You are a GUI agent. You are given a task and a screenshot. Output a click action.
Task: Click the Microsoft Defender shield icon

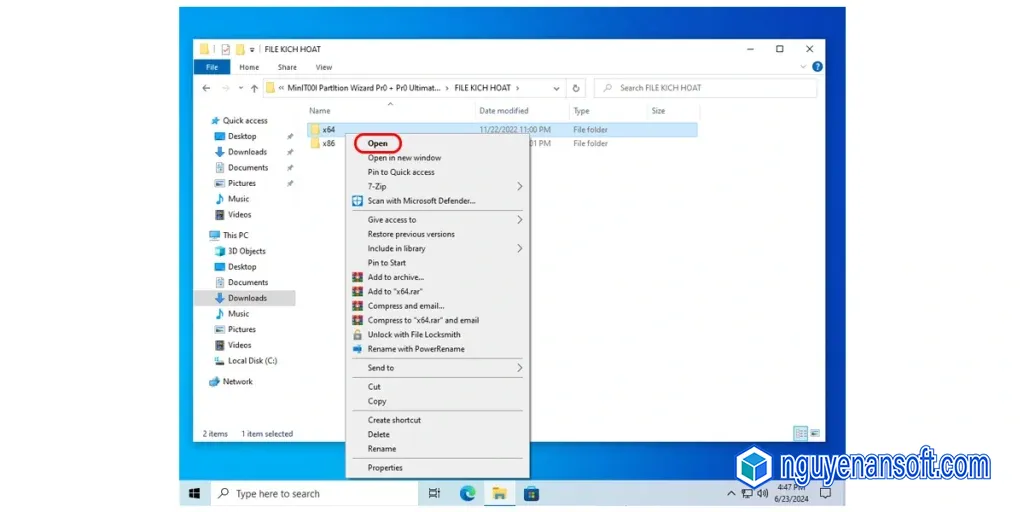click(357, 201)
